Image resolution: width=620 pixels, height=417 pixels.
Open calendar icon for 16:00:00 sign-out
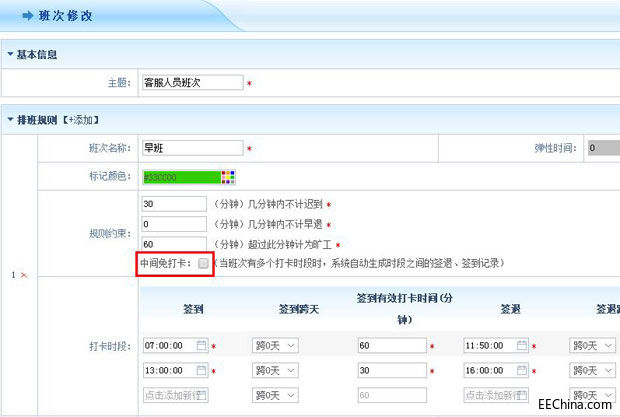(x=522, y=370)
